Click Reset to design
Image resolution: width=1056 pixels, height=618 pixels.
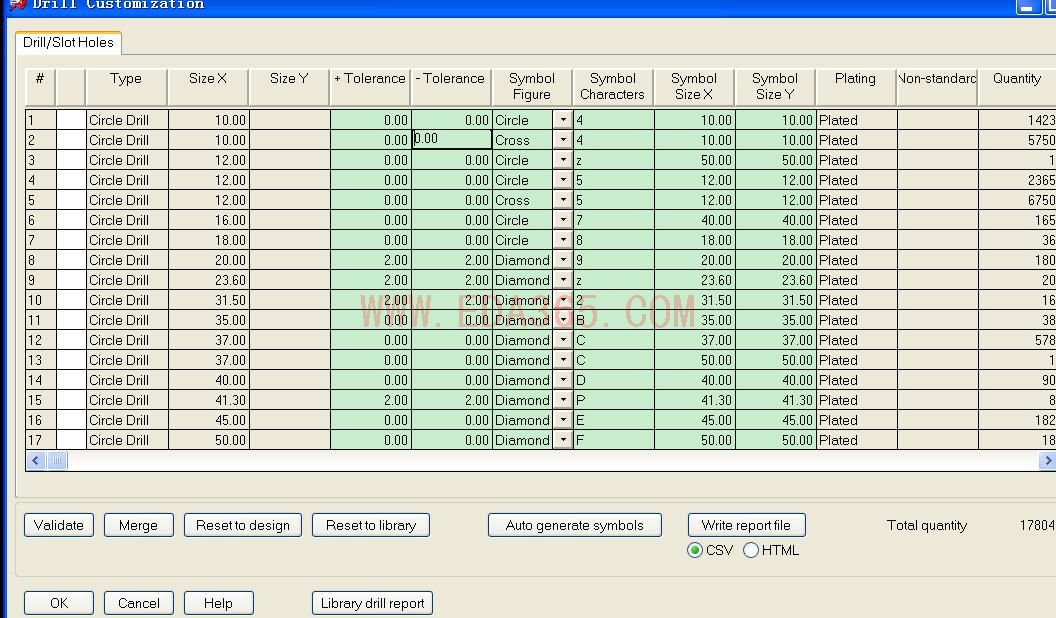click(x=242, y=525)
